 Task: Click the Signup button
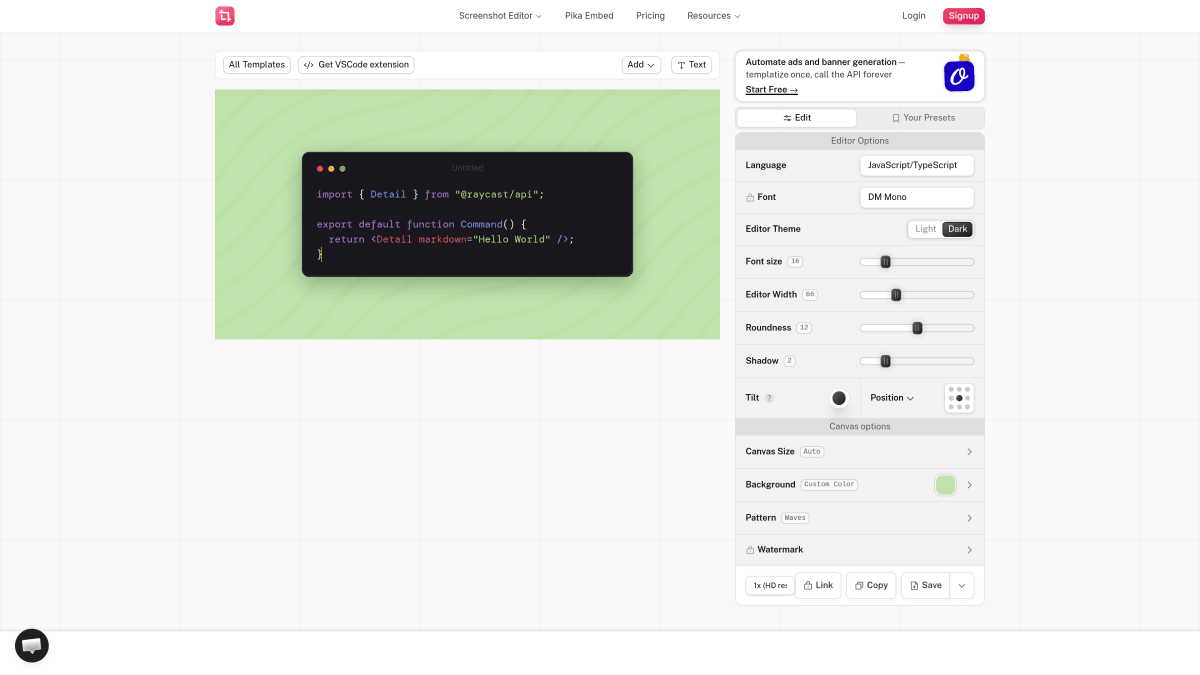(964, 16)
